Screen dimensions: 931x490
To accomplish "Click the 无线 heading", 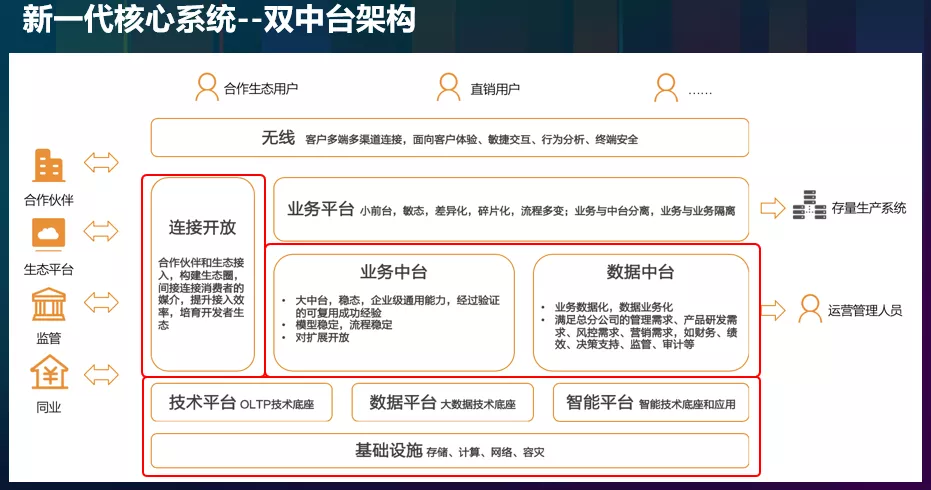I will point(278,138).
